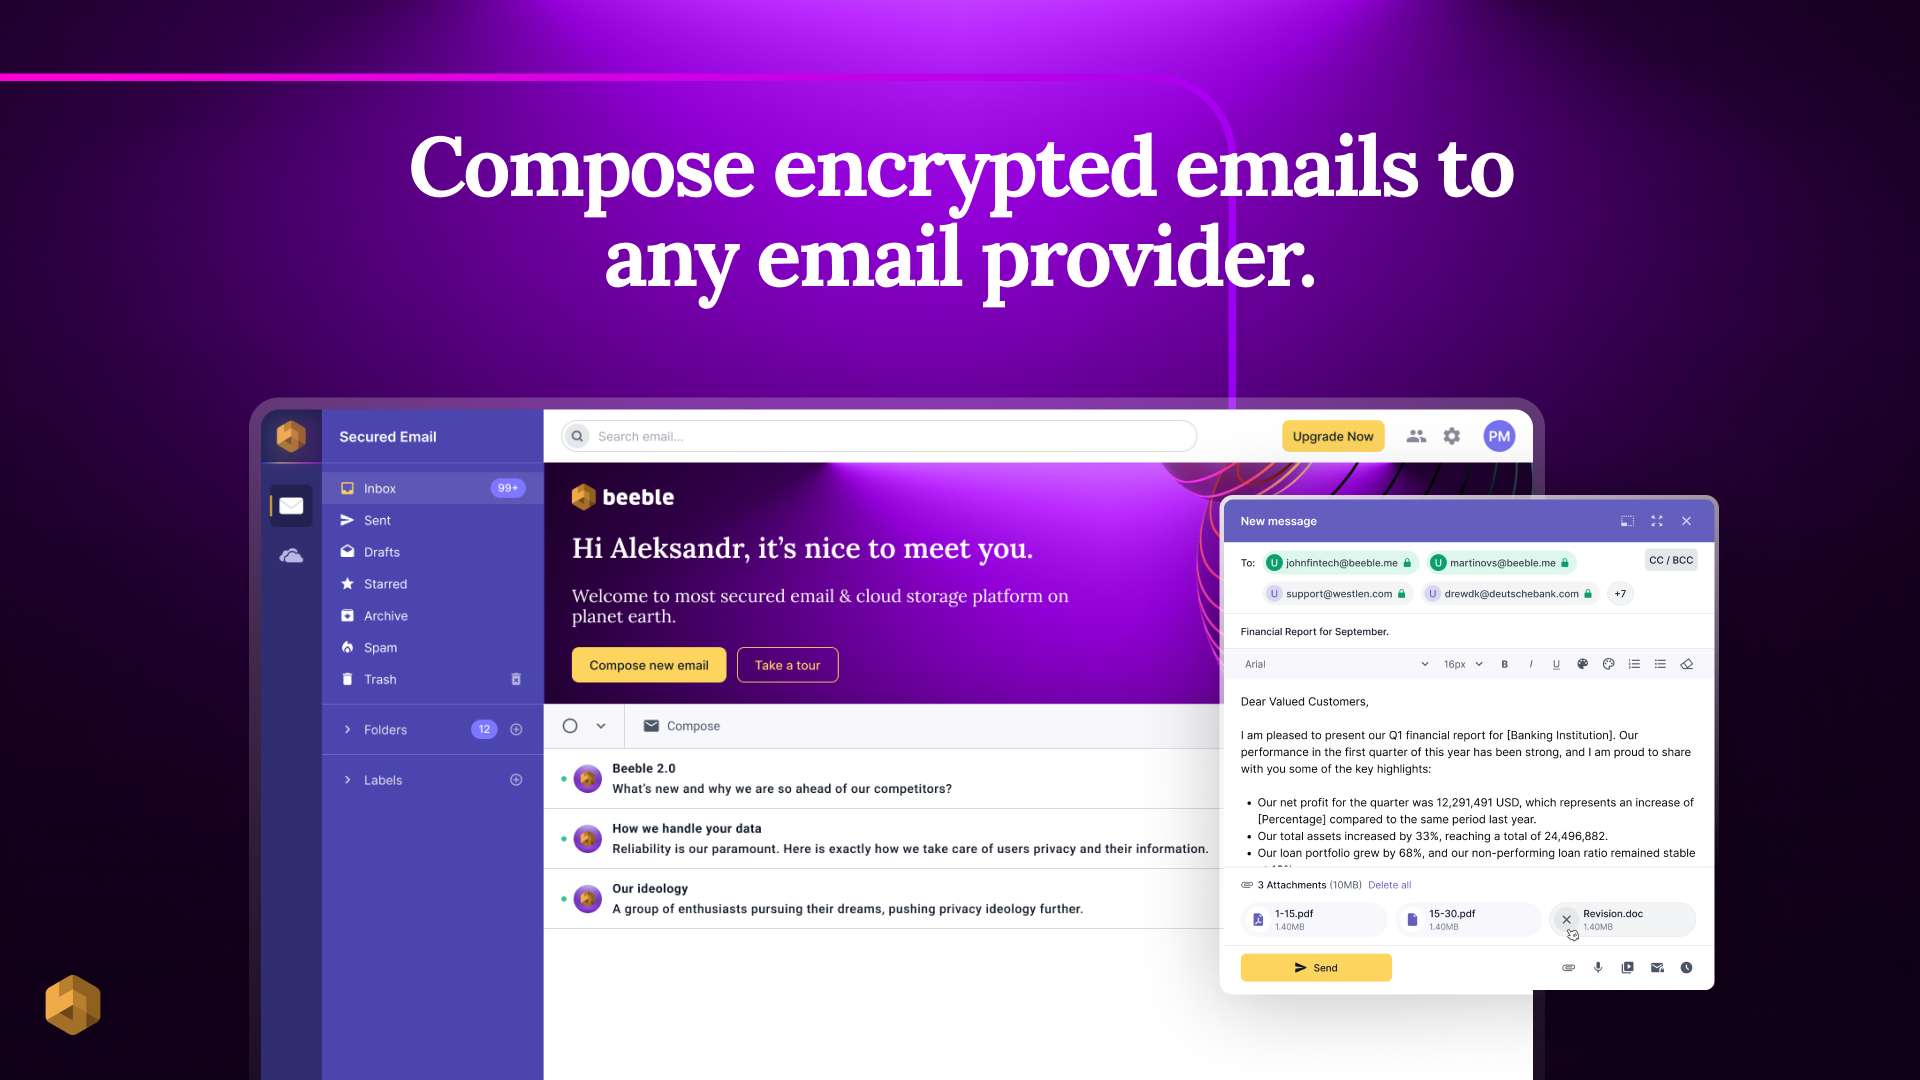Expand Folders section in sidebar
The image size is (1920, 1080).
click(349, 729)
